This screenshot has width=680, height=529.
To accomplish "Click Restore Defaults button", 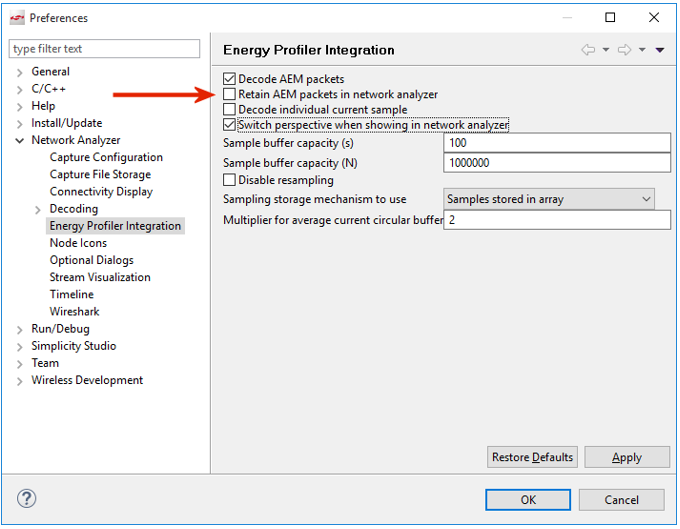I will tap(532, 457).
